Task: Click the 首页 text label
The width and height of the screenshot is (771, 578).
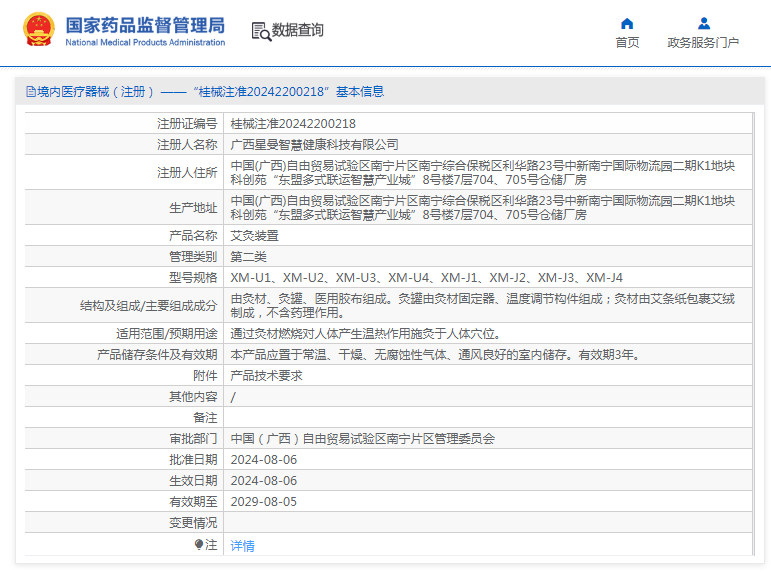Action: 627,43
